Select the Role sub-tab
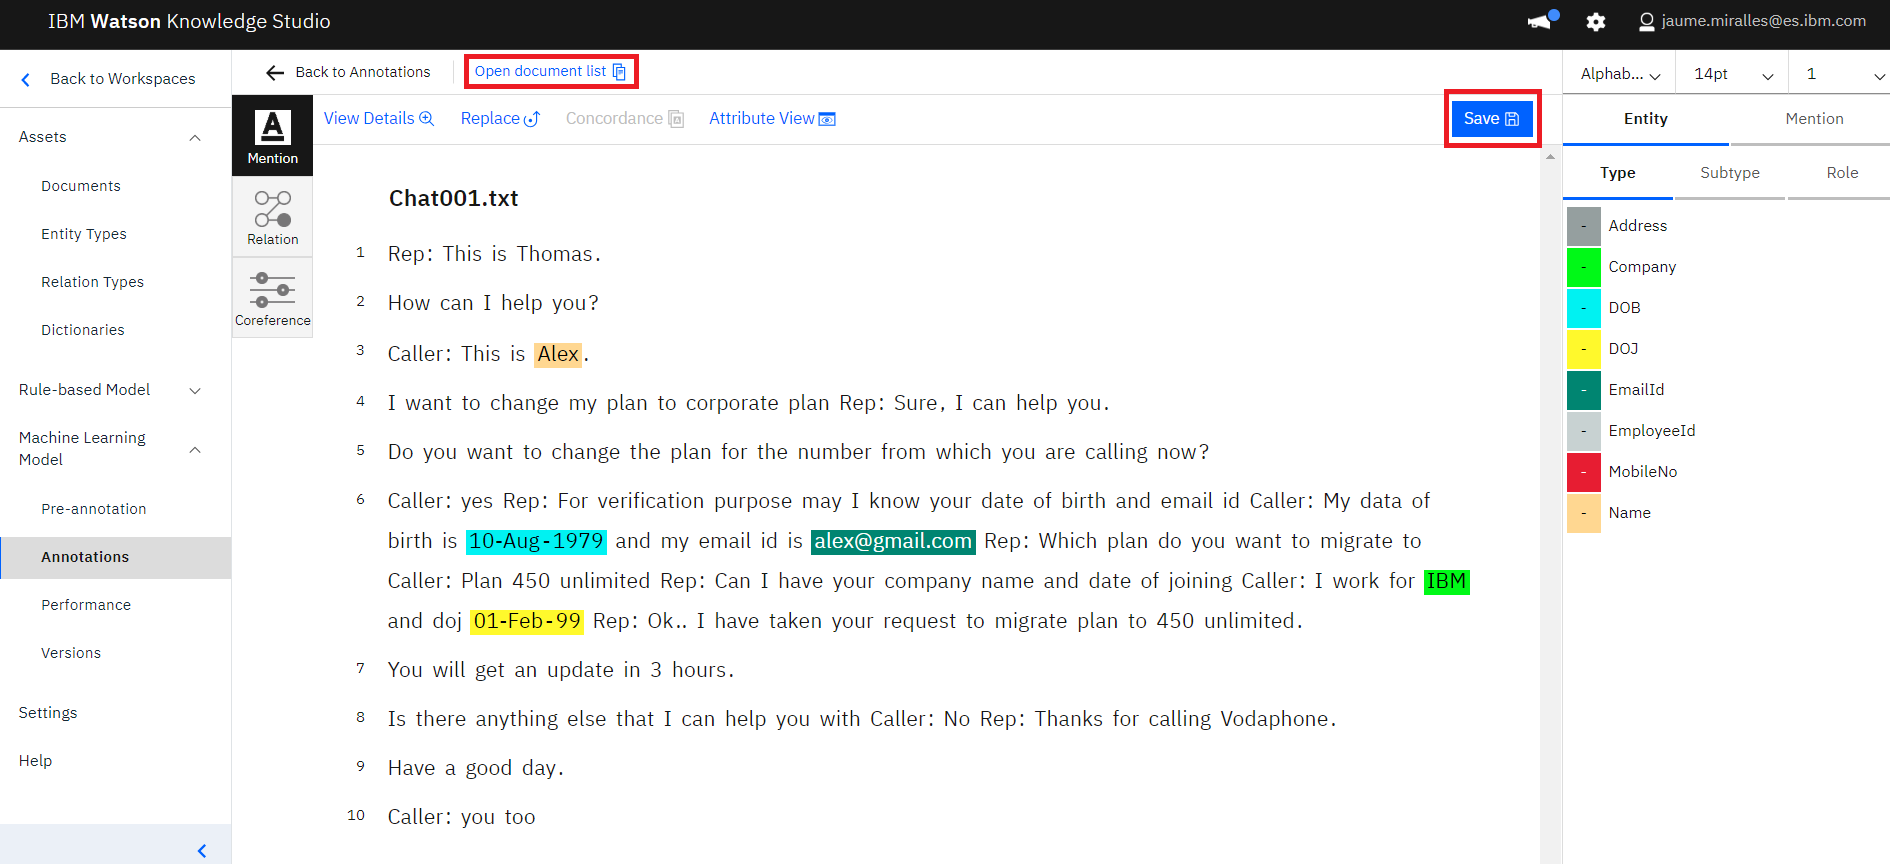 coord(1841,173)
